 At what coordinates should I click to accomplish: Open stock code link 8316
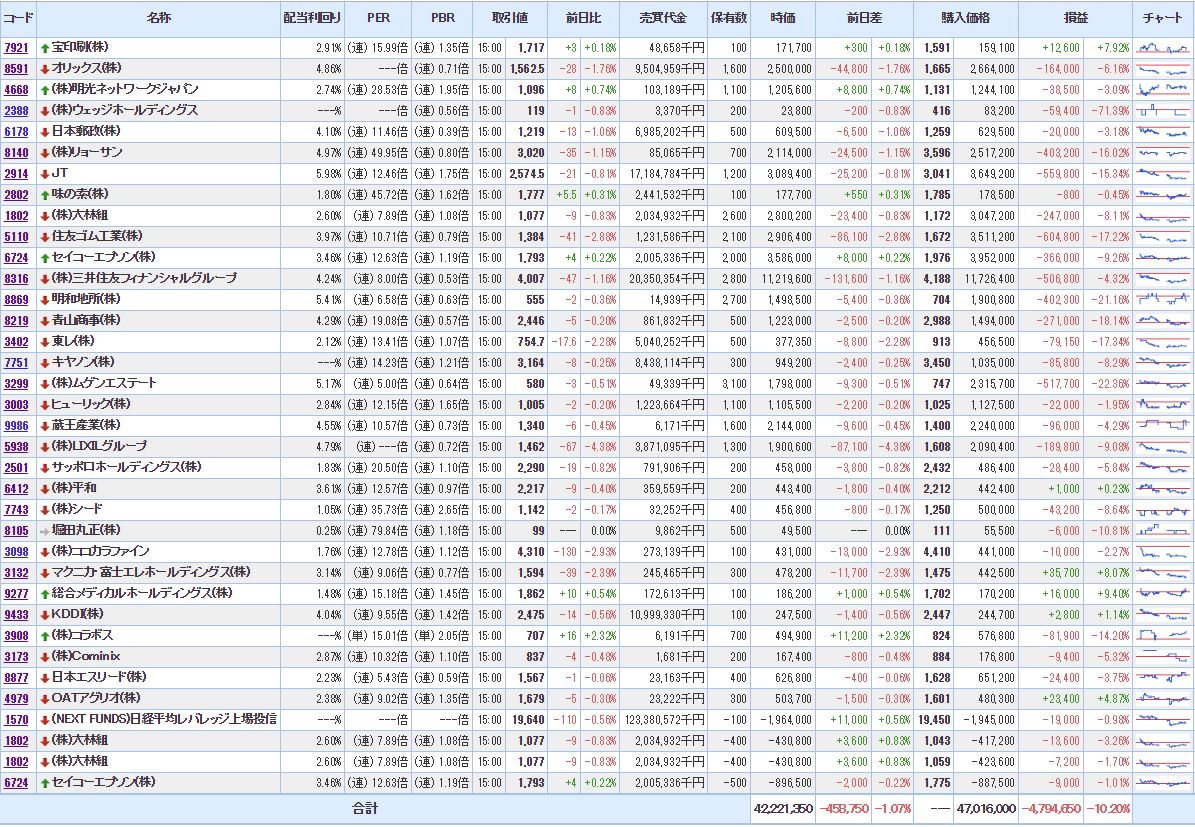pos(16,278)
